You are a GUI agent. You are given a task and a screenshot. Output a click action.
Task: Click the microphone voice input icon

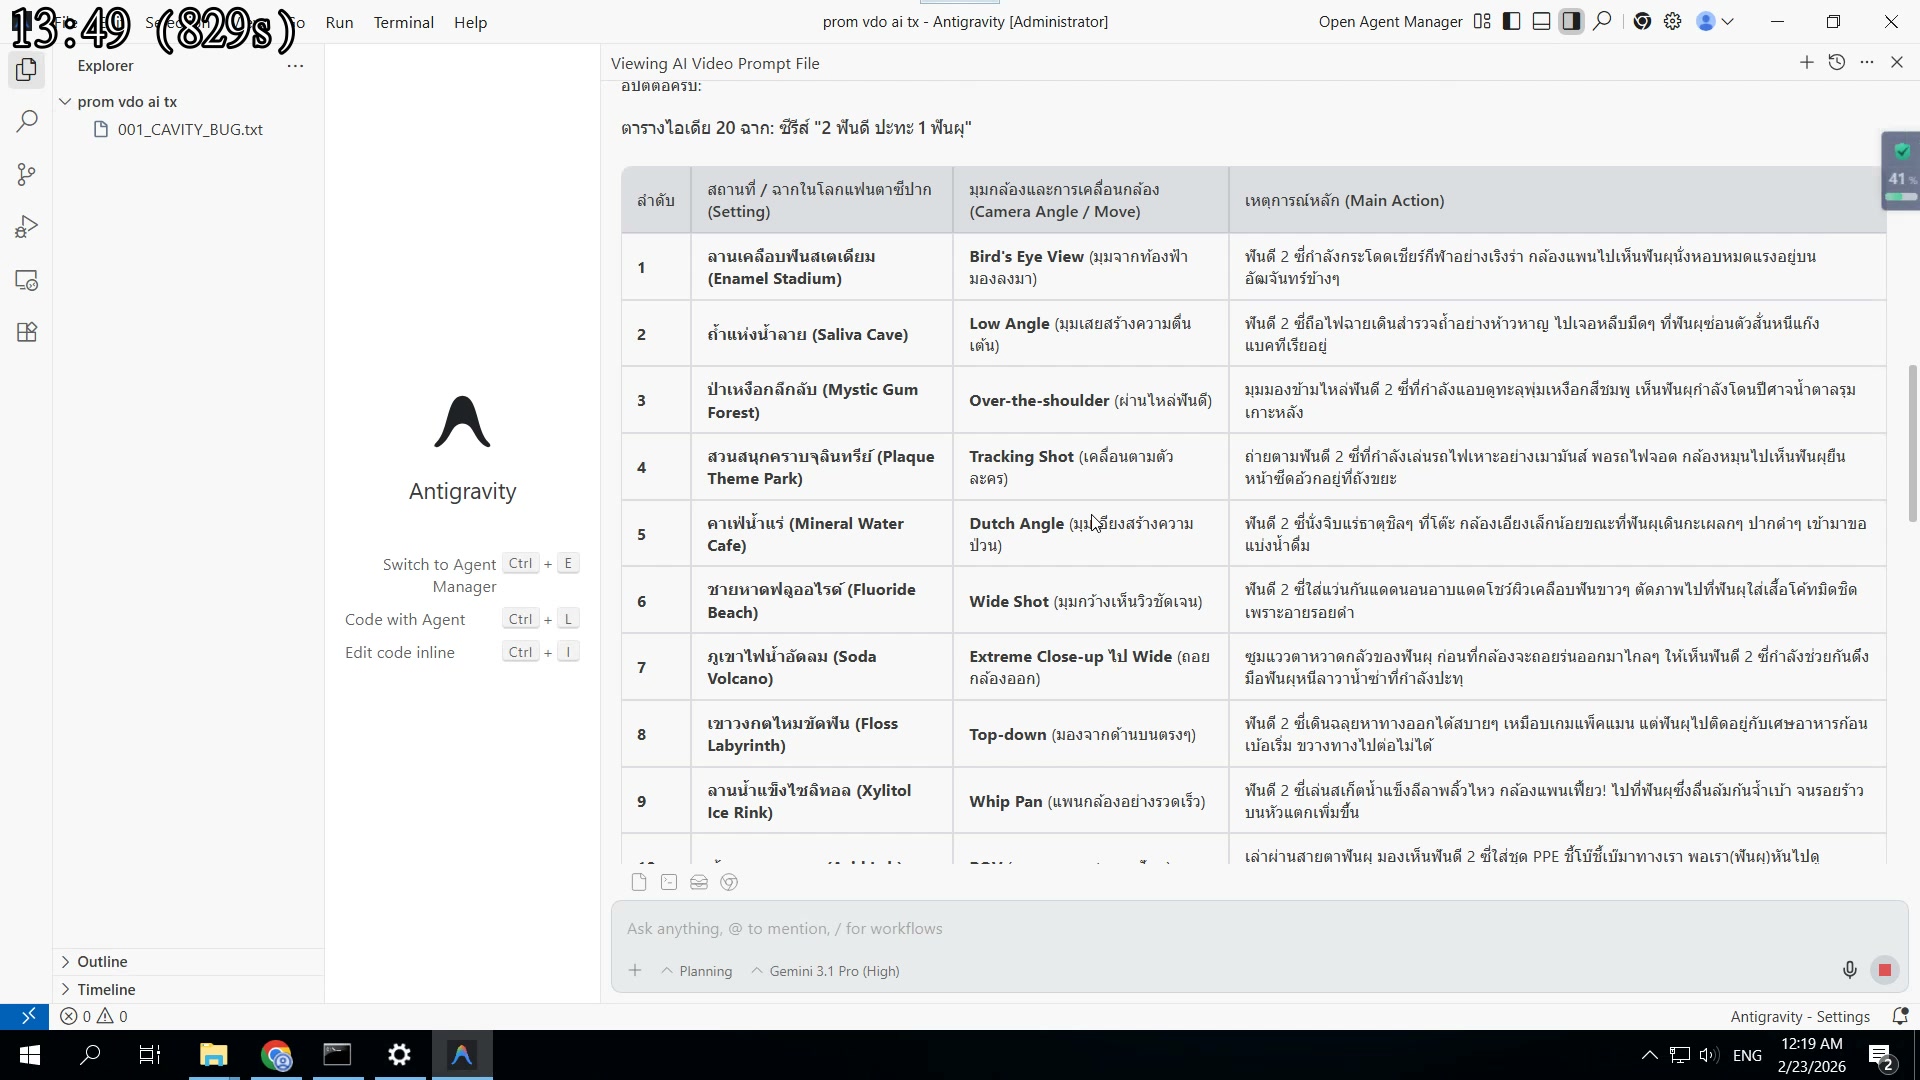(1849, 970)
